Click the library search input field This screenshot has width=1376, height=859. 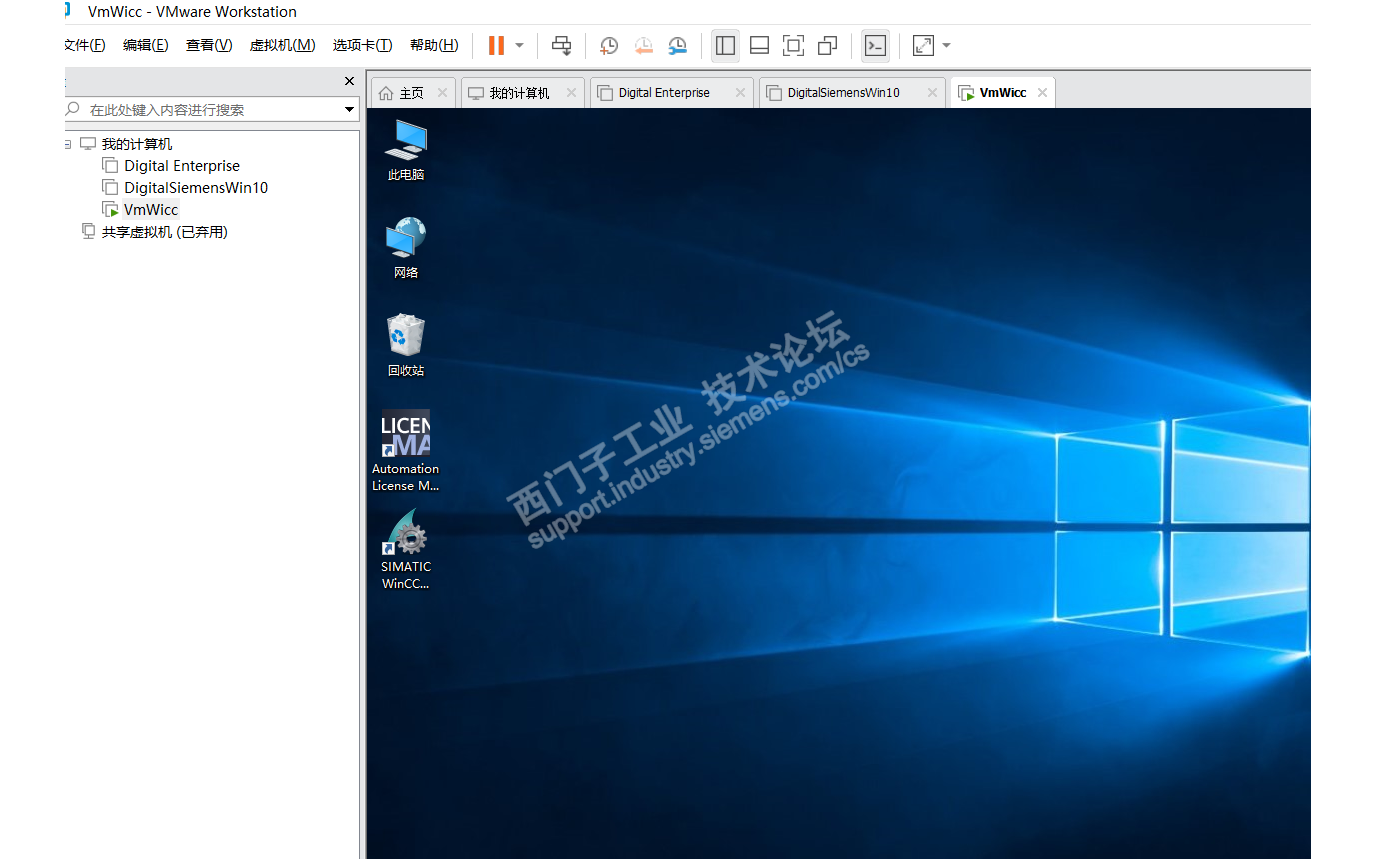coord(214,110)
